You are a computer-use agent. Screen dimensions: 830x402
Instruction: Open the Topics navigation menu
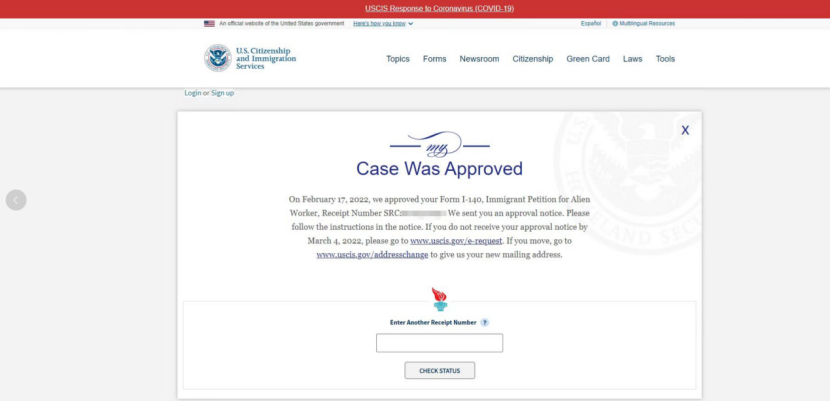coord(398,59)
